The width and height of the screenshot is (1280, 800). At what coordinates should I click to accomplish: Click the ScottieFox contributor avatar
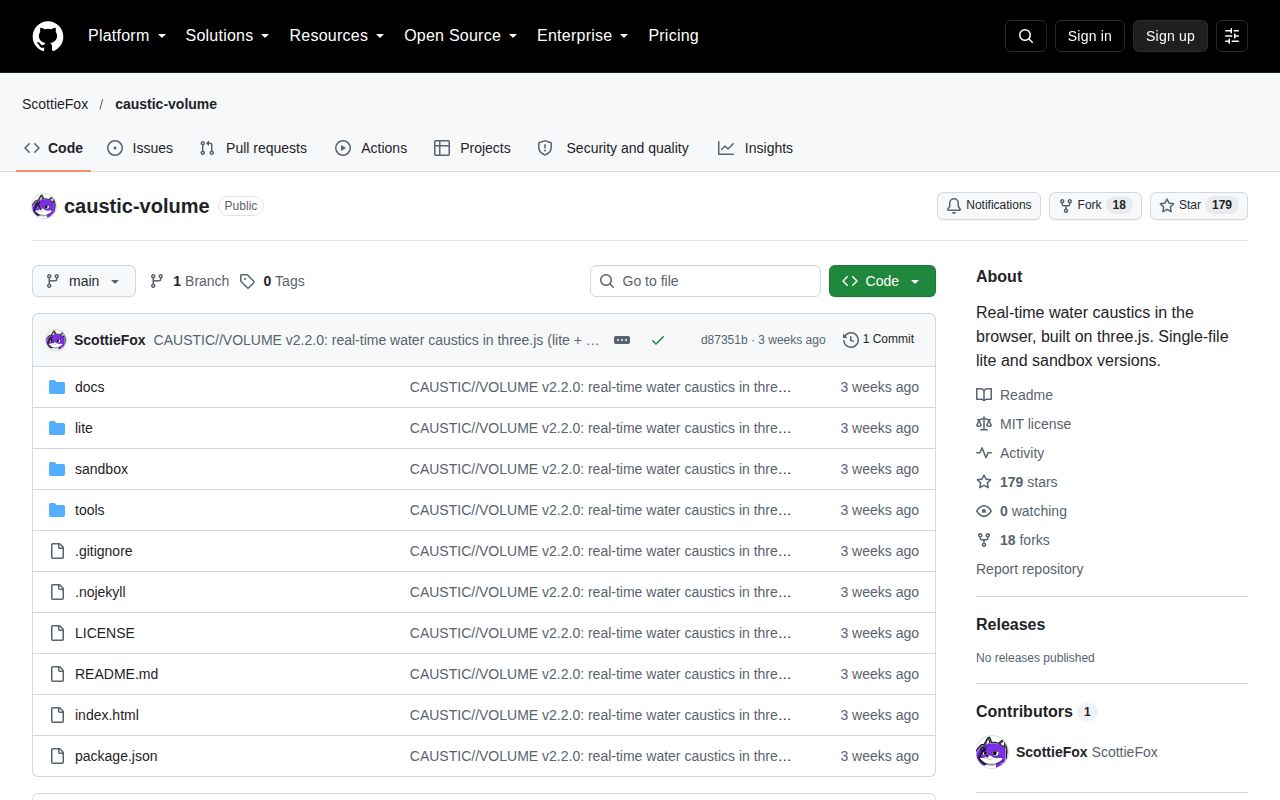[x=992, y=752]
